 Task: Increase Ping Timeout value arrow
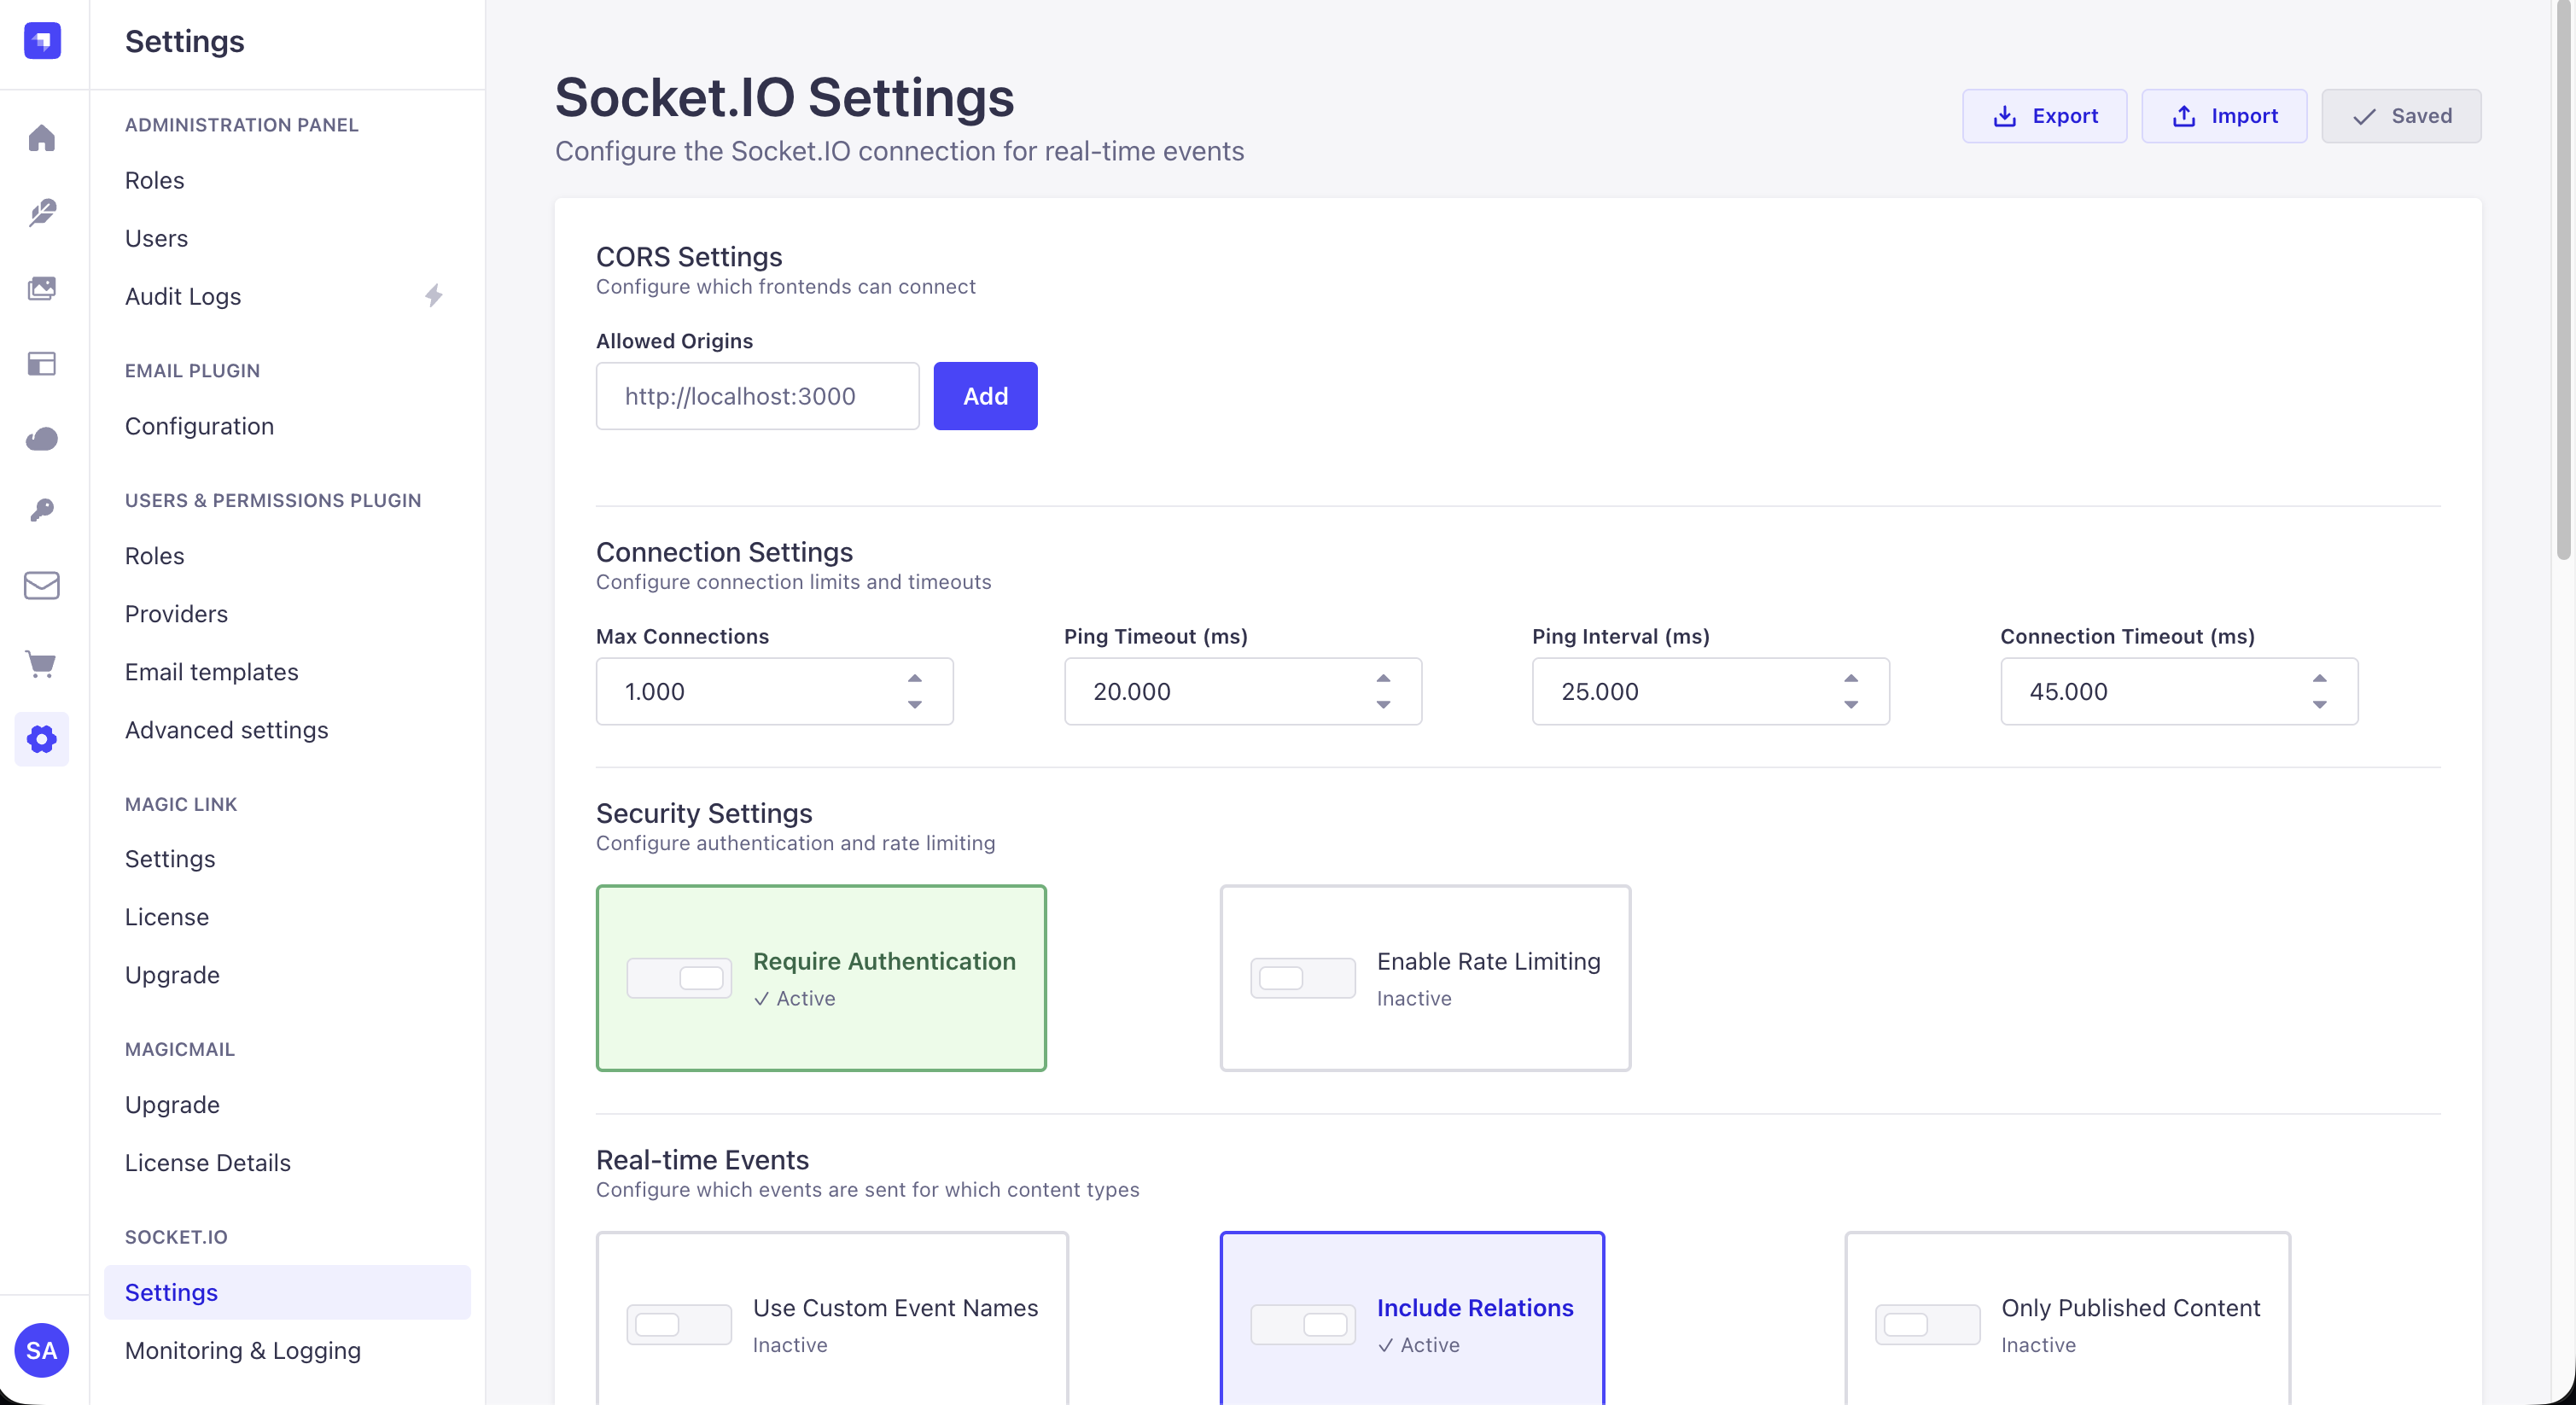click(1382, 678)
